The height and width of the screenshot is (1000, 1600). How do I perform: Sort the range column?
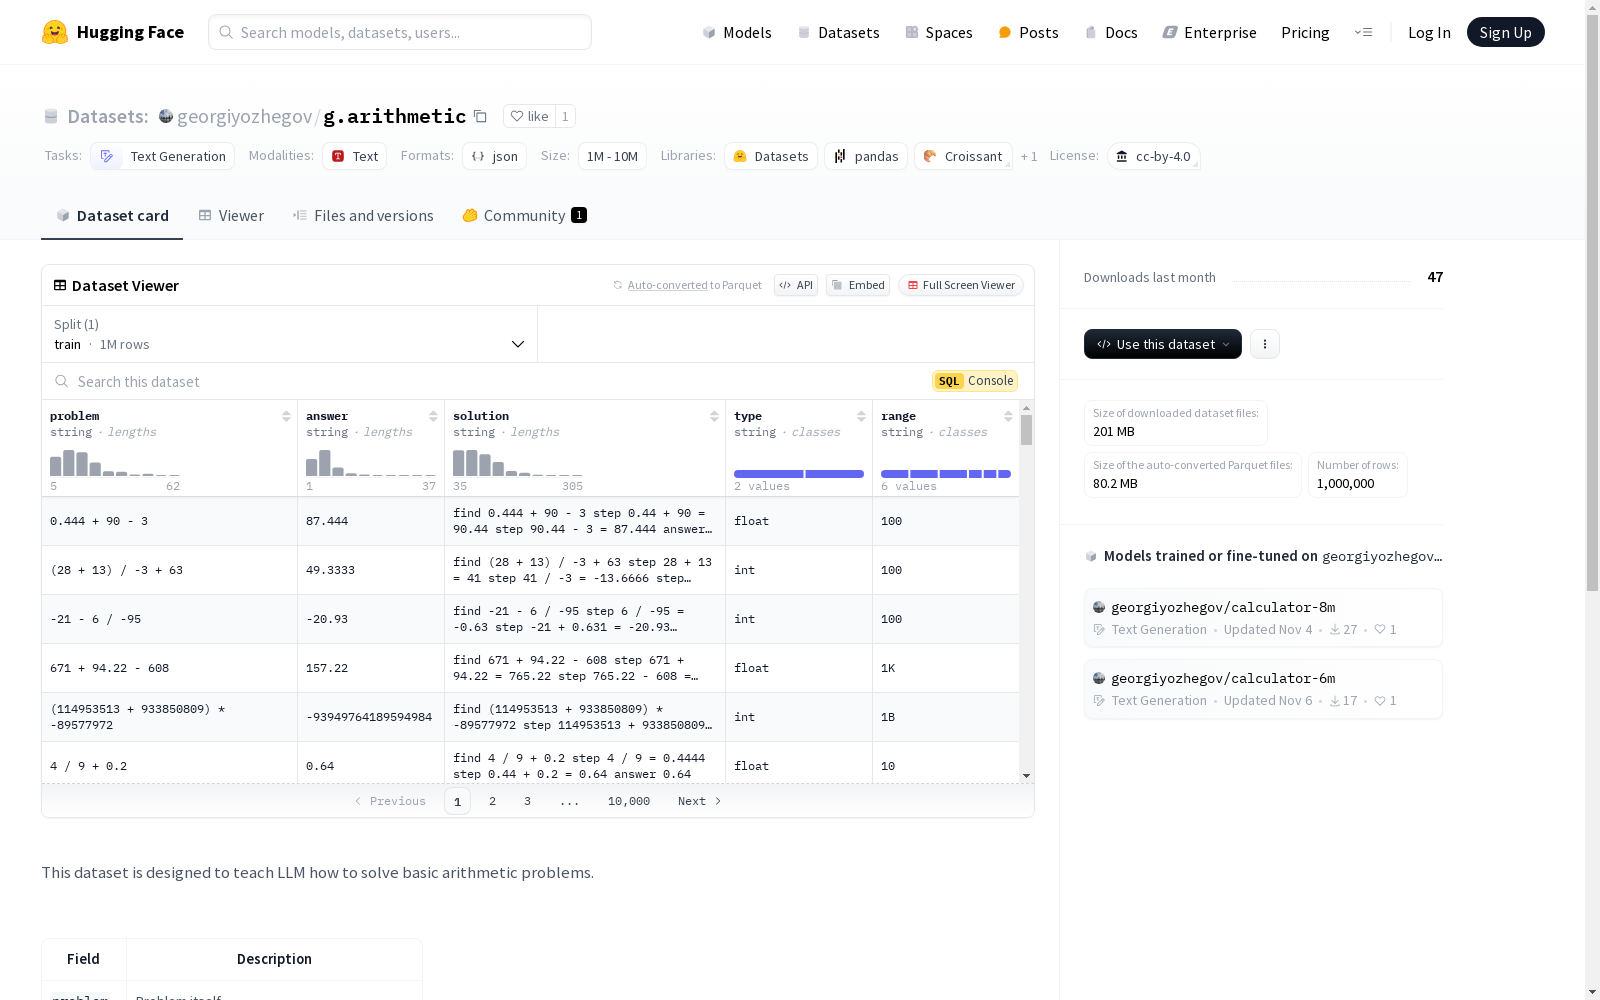pos(1008,416)
